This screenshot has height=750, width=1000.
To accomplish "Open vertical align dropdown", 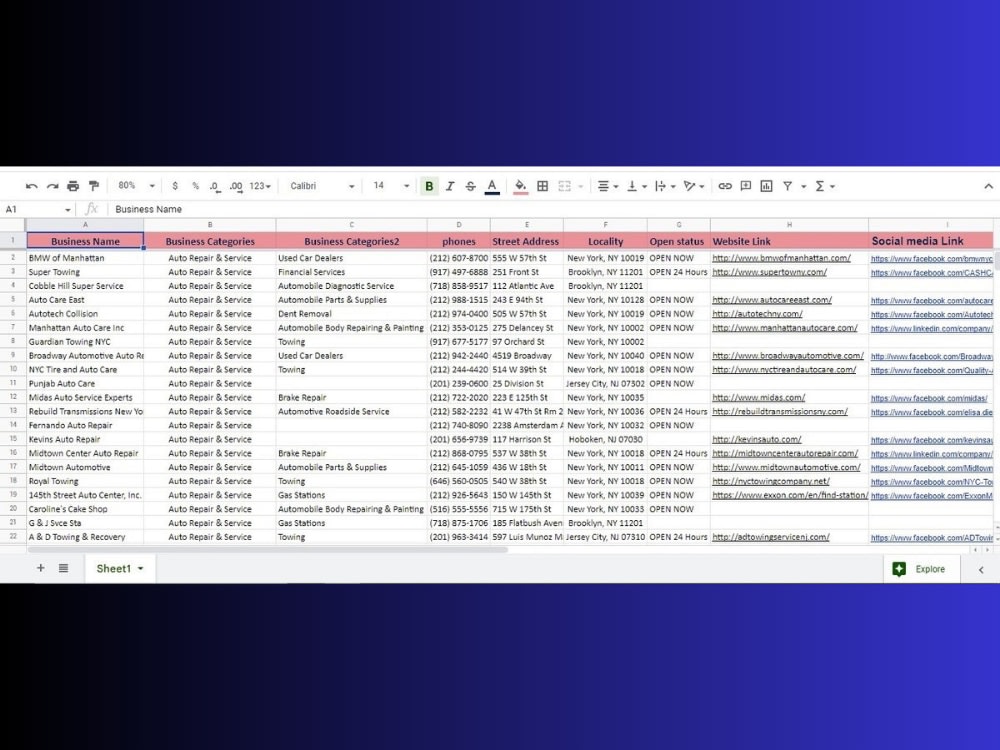I will (636, 186).
